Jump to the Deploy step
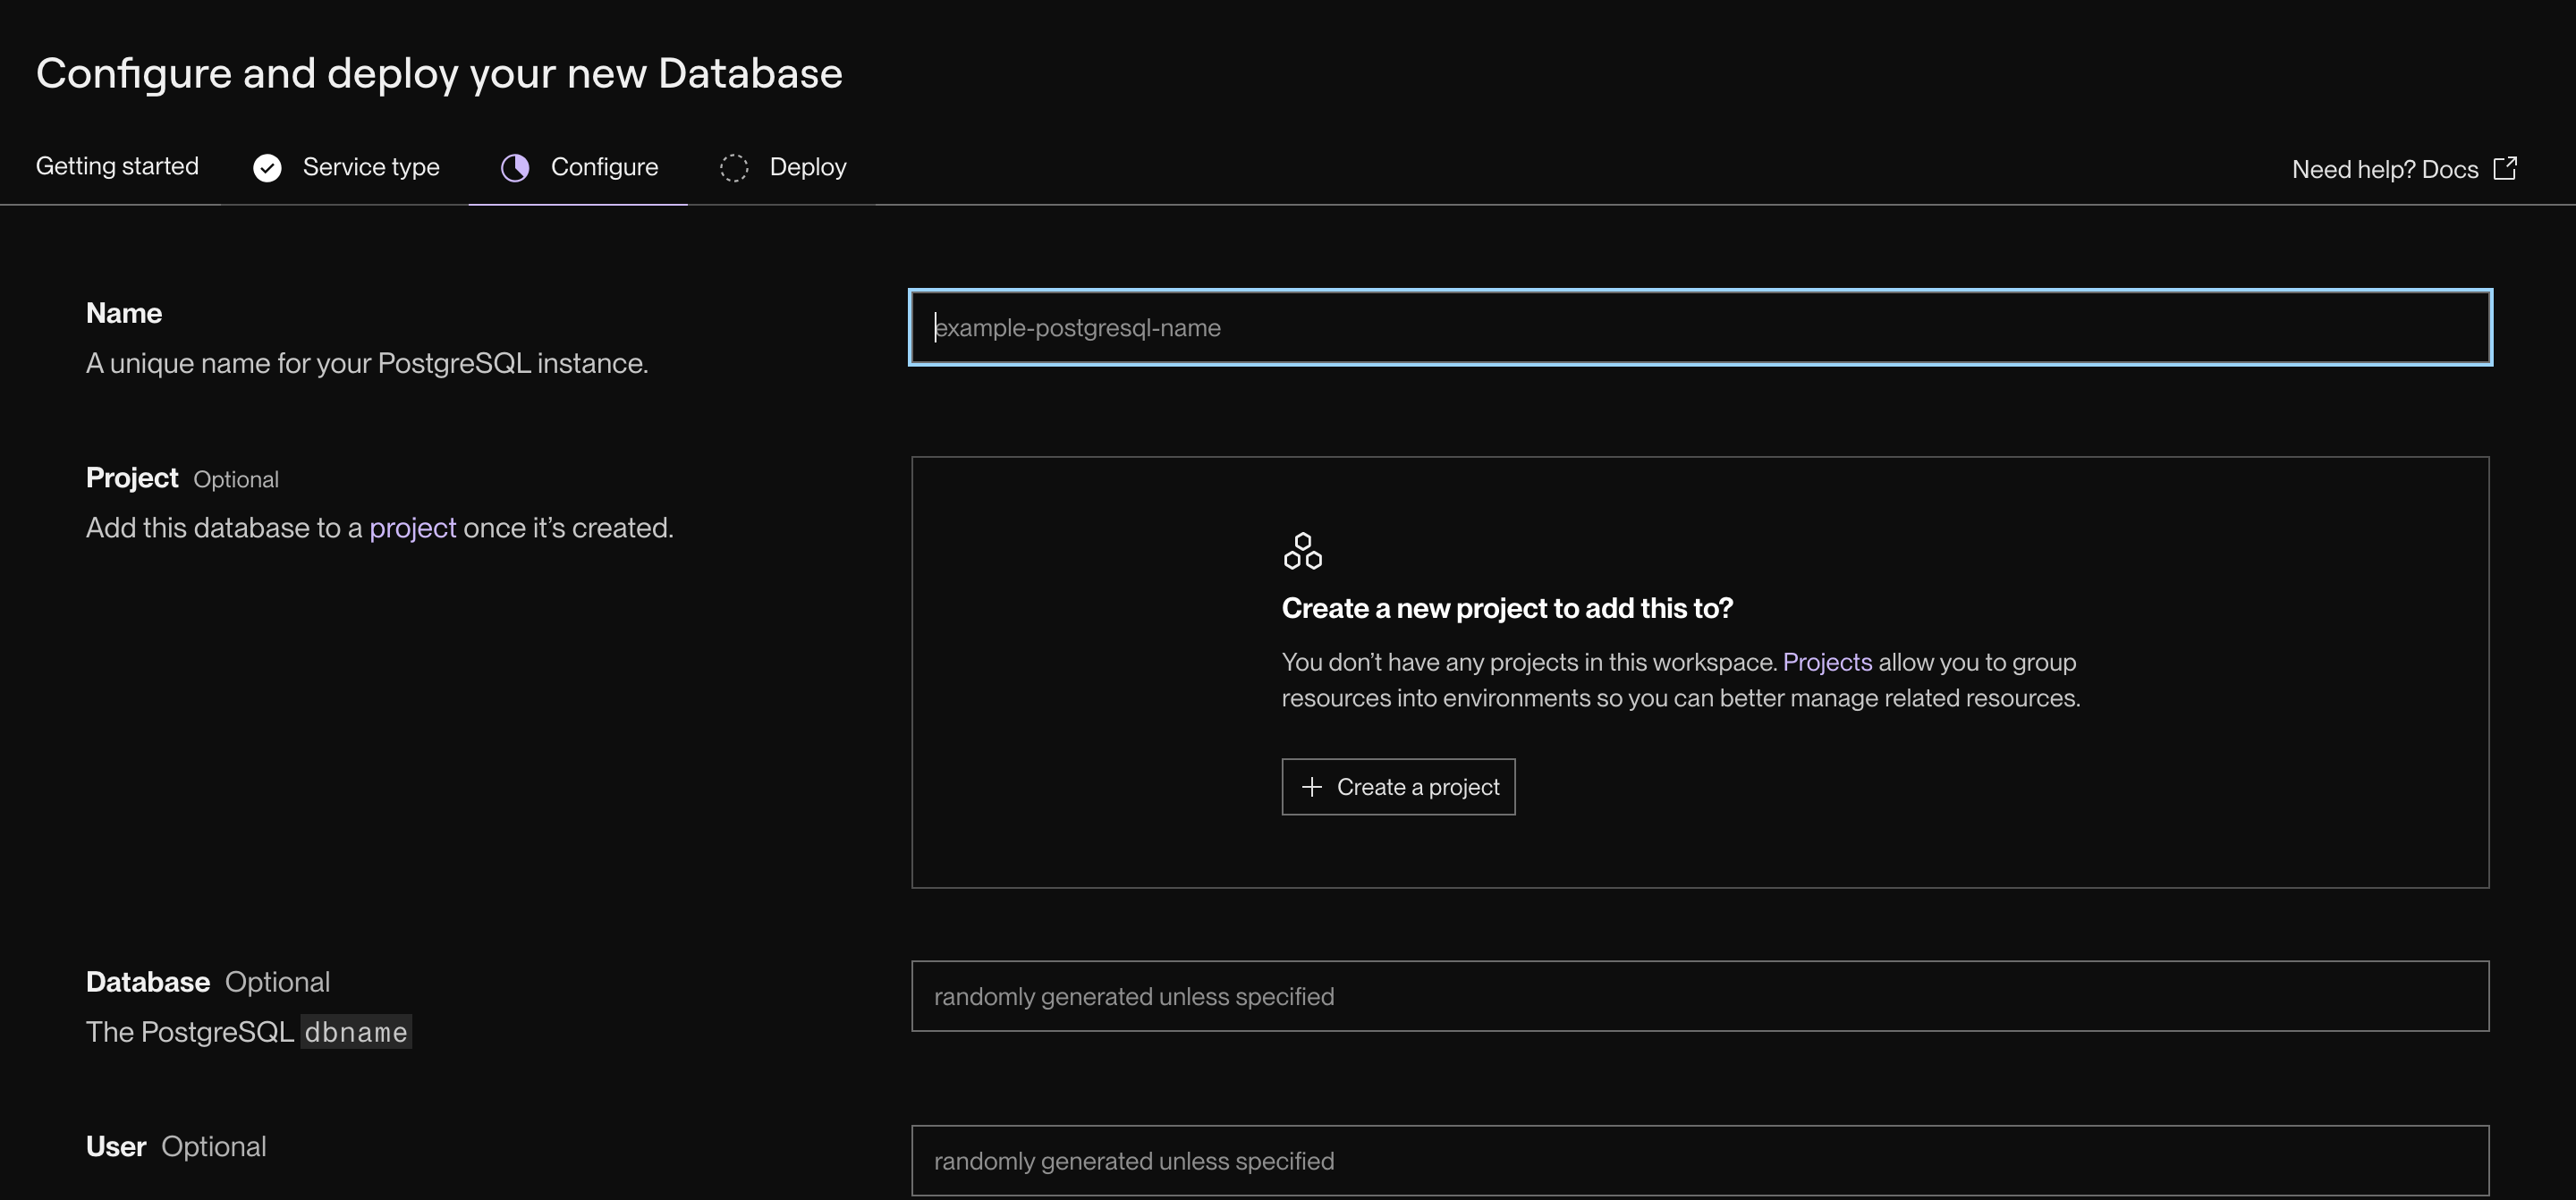 pyautogui.click(x=782, y=167)
